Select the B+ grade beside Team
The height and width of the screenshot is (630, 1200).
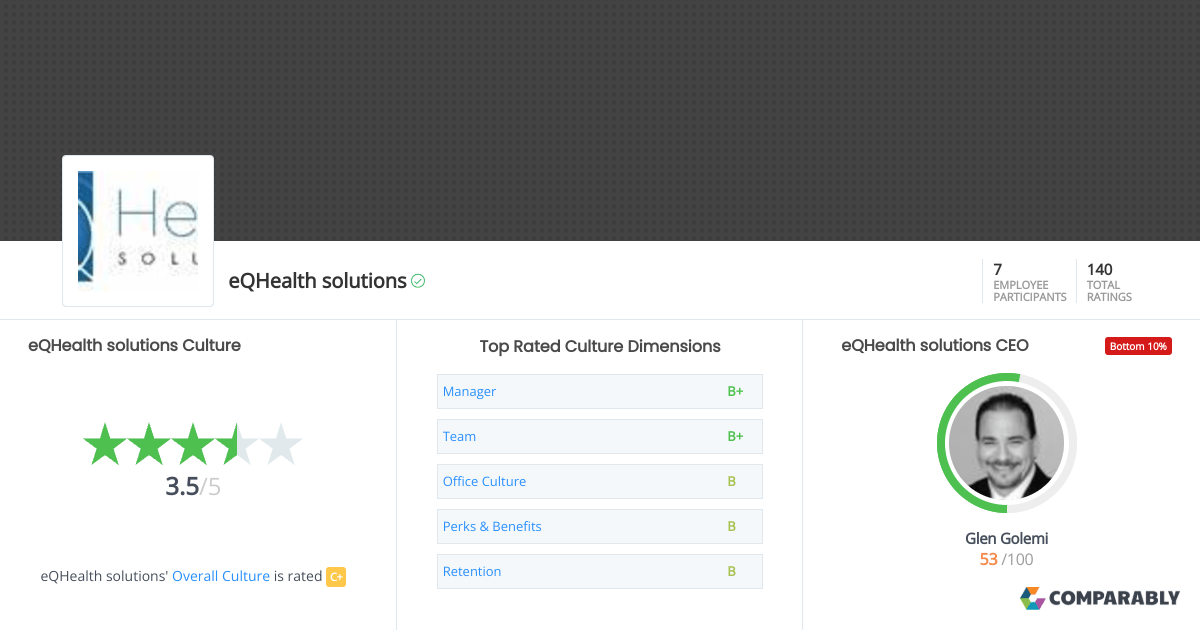pyautogui.click(x=736, y=436)
